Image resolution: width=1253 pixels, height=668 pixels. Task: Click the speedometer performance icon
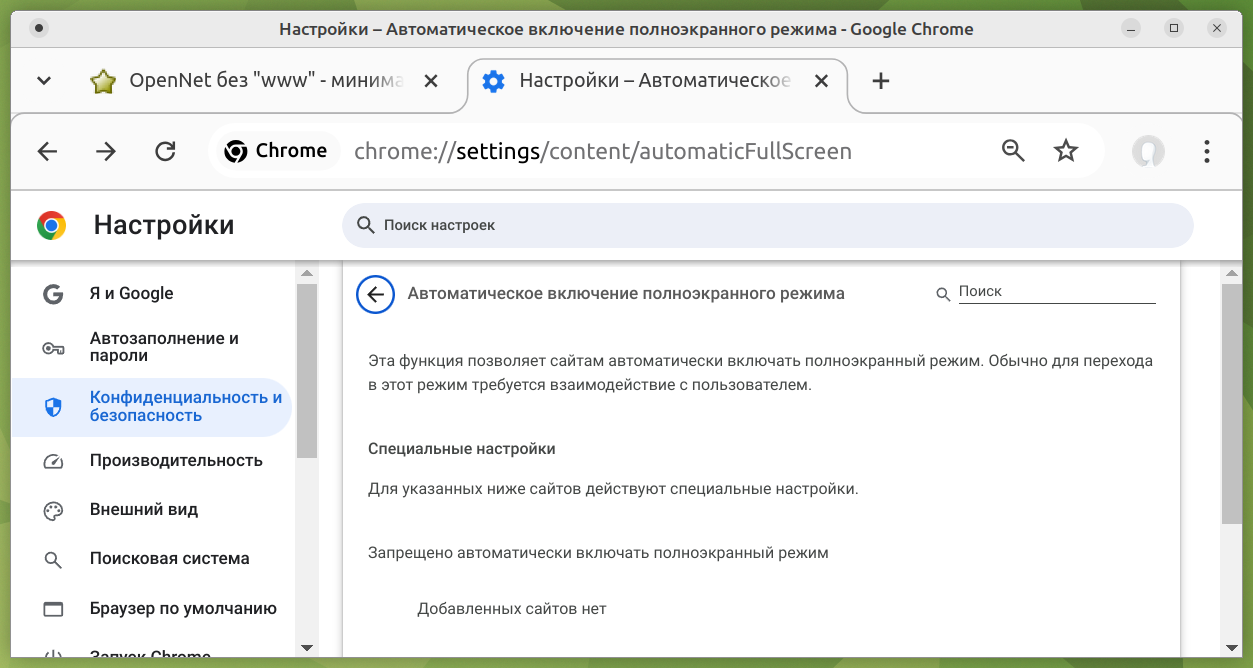53,462
